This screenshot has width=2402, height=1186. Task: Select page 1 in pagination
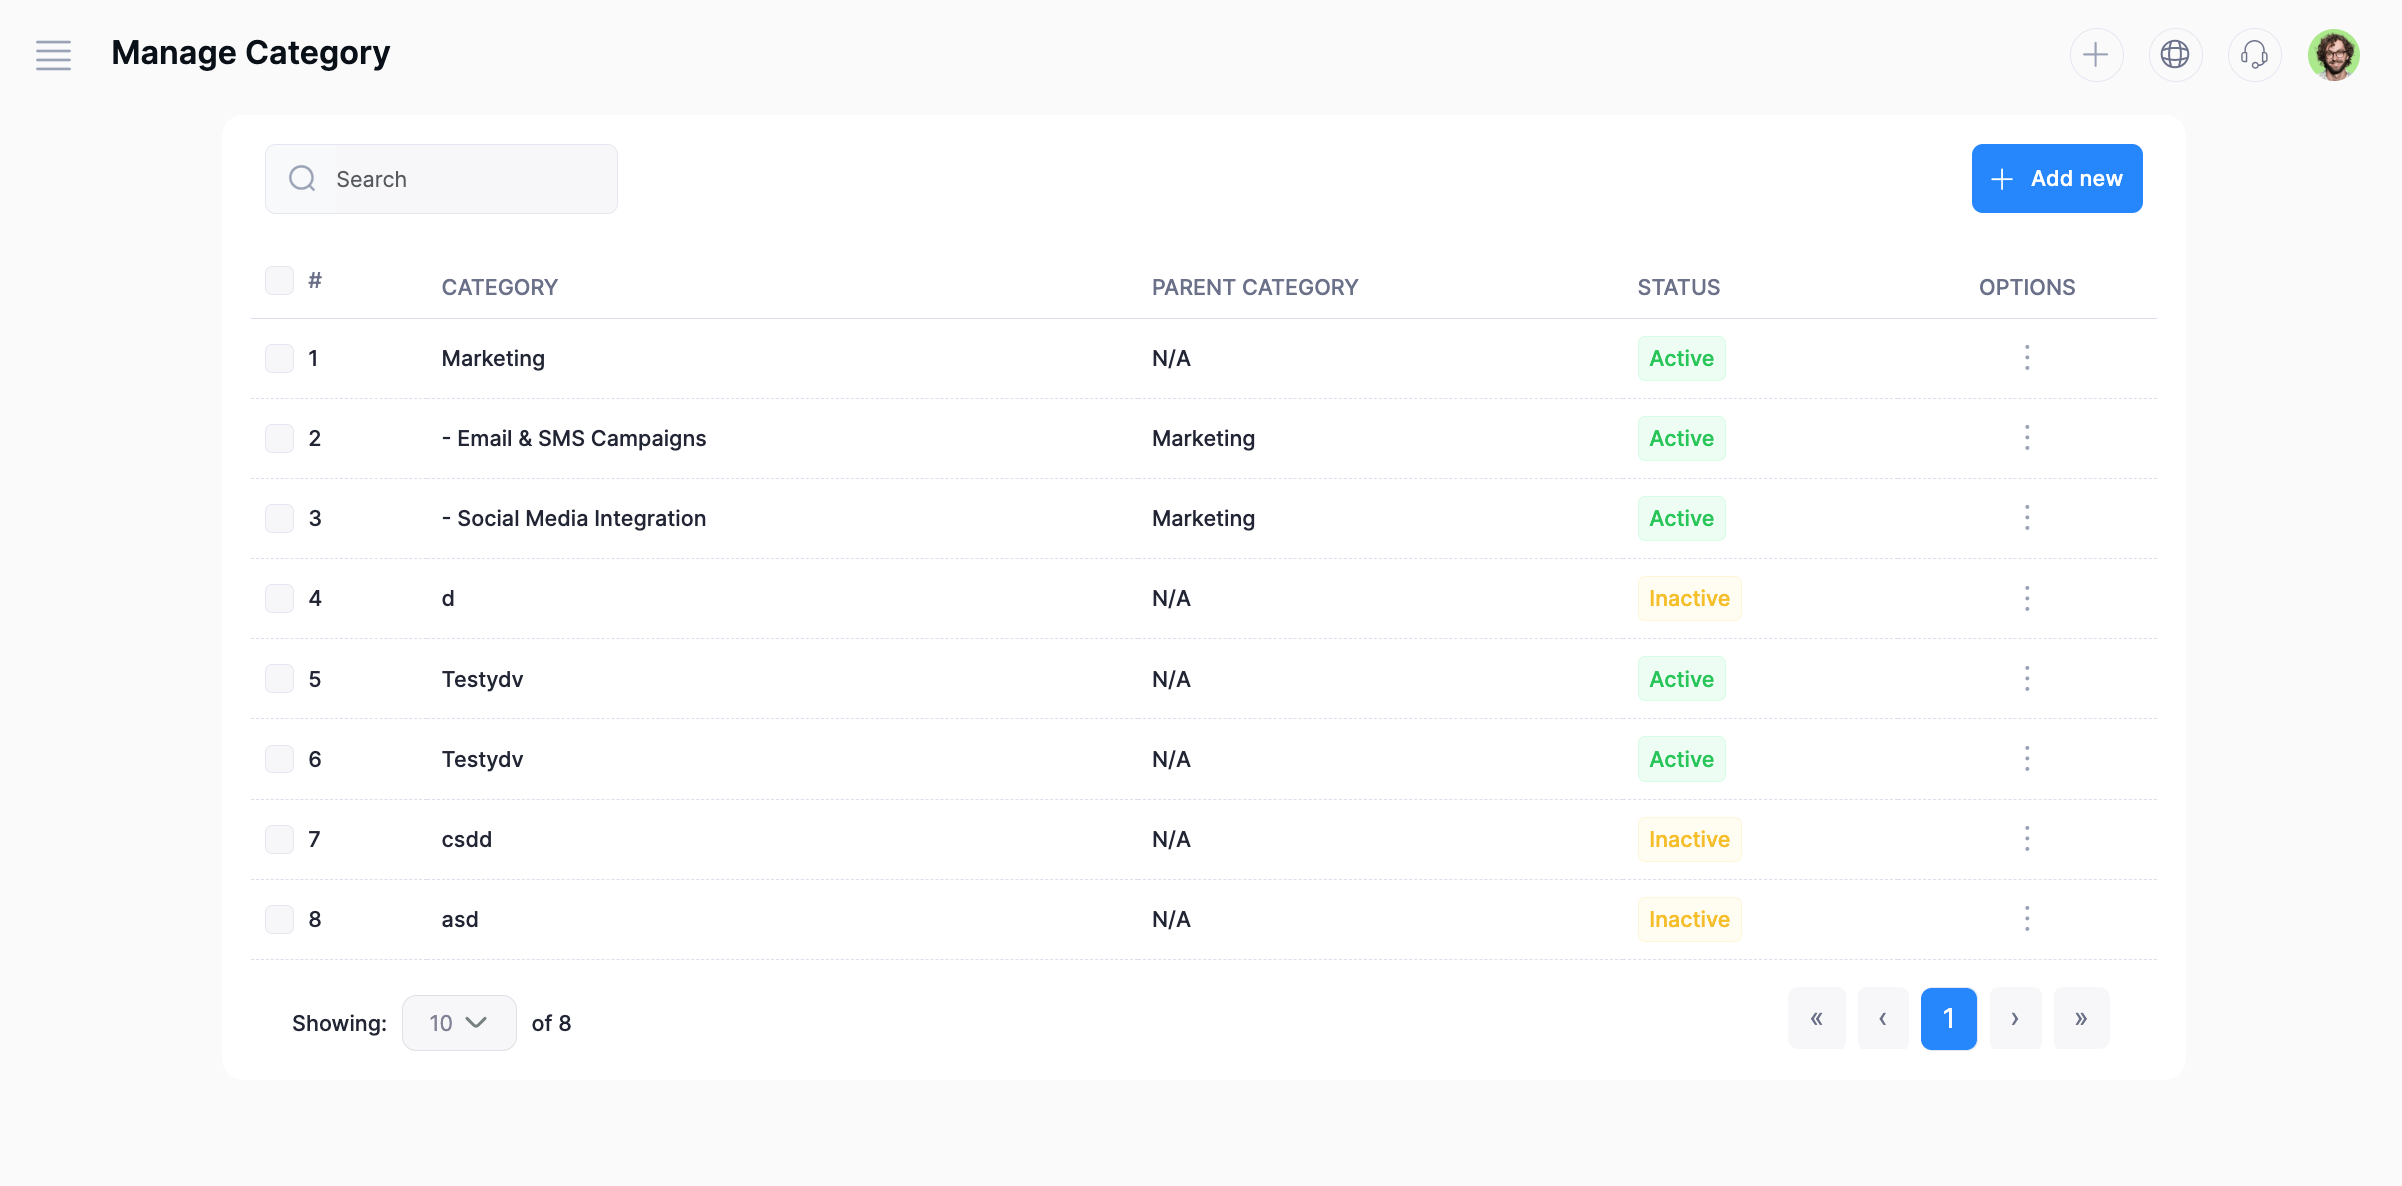pyautogui.click(x=1948, y=1019)
